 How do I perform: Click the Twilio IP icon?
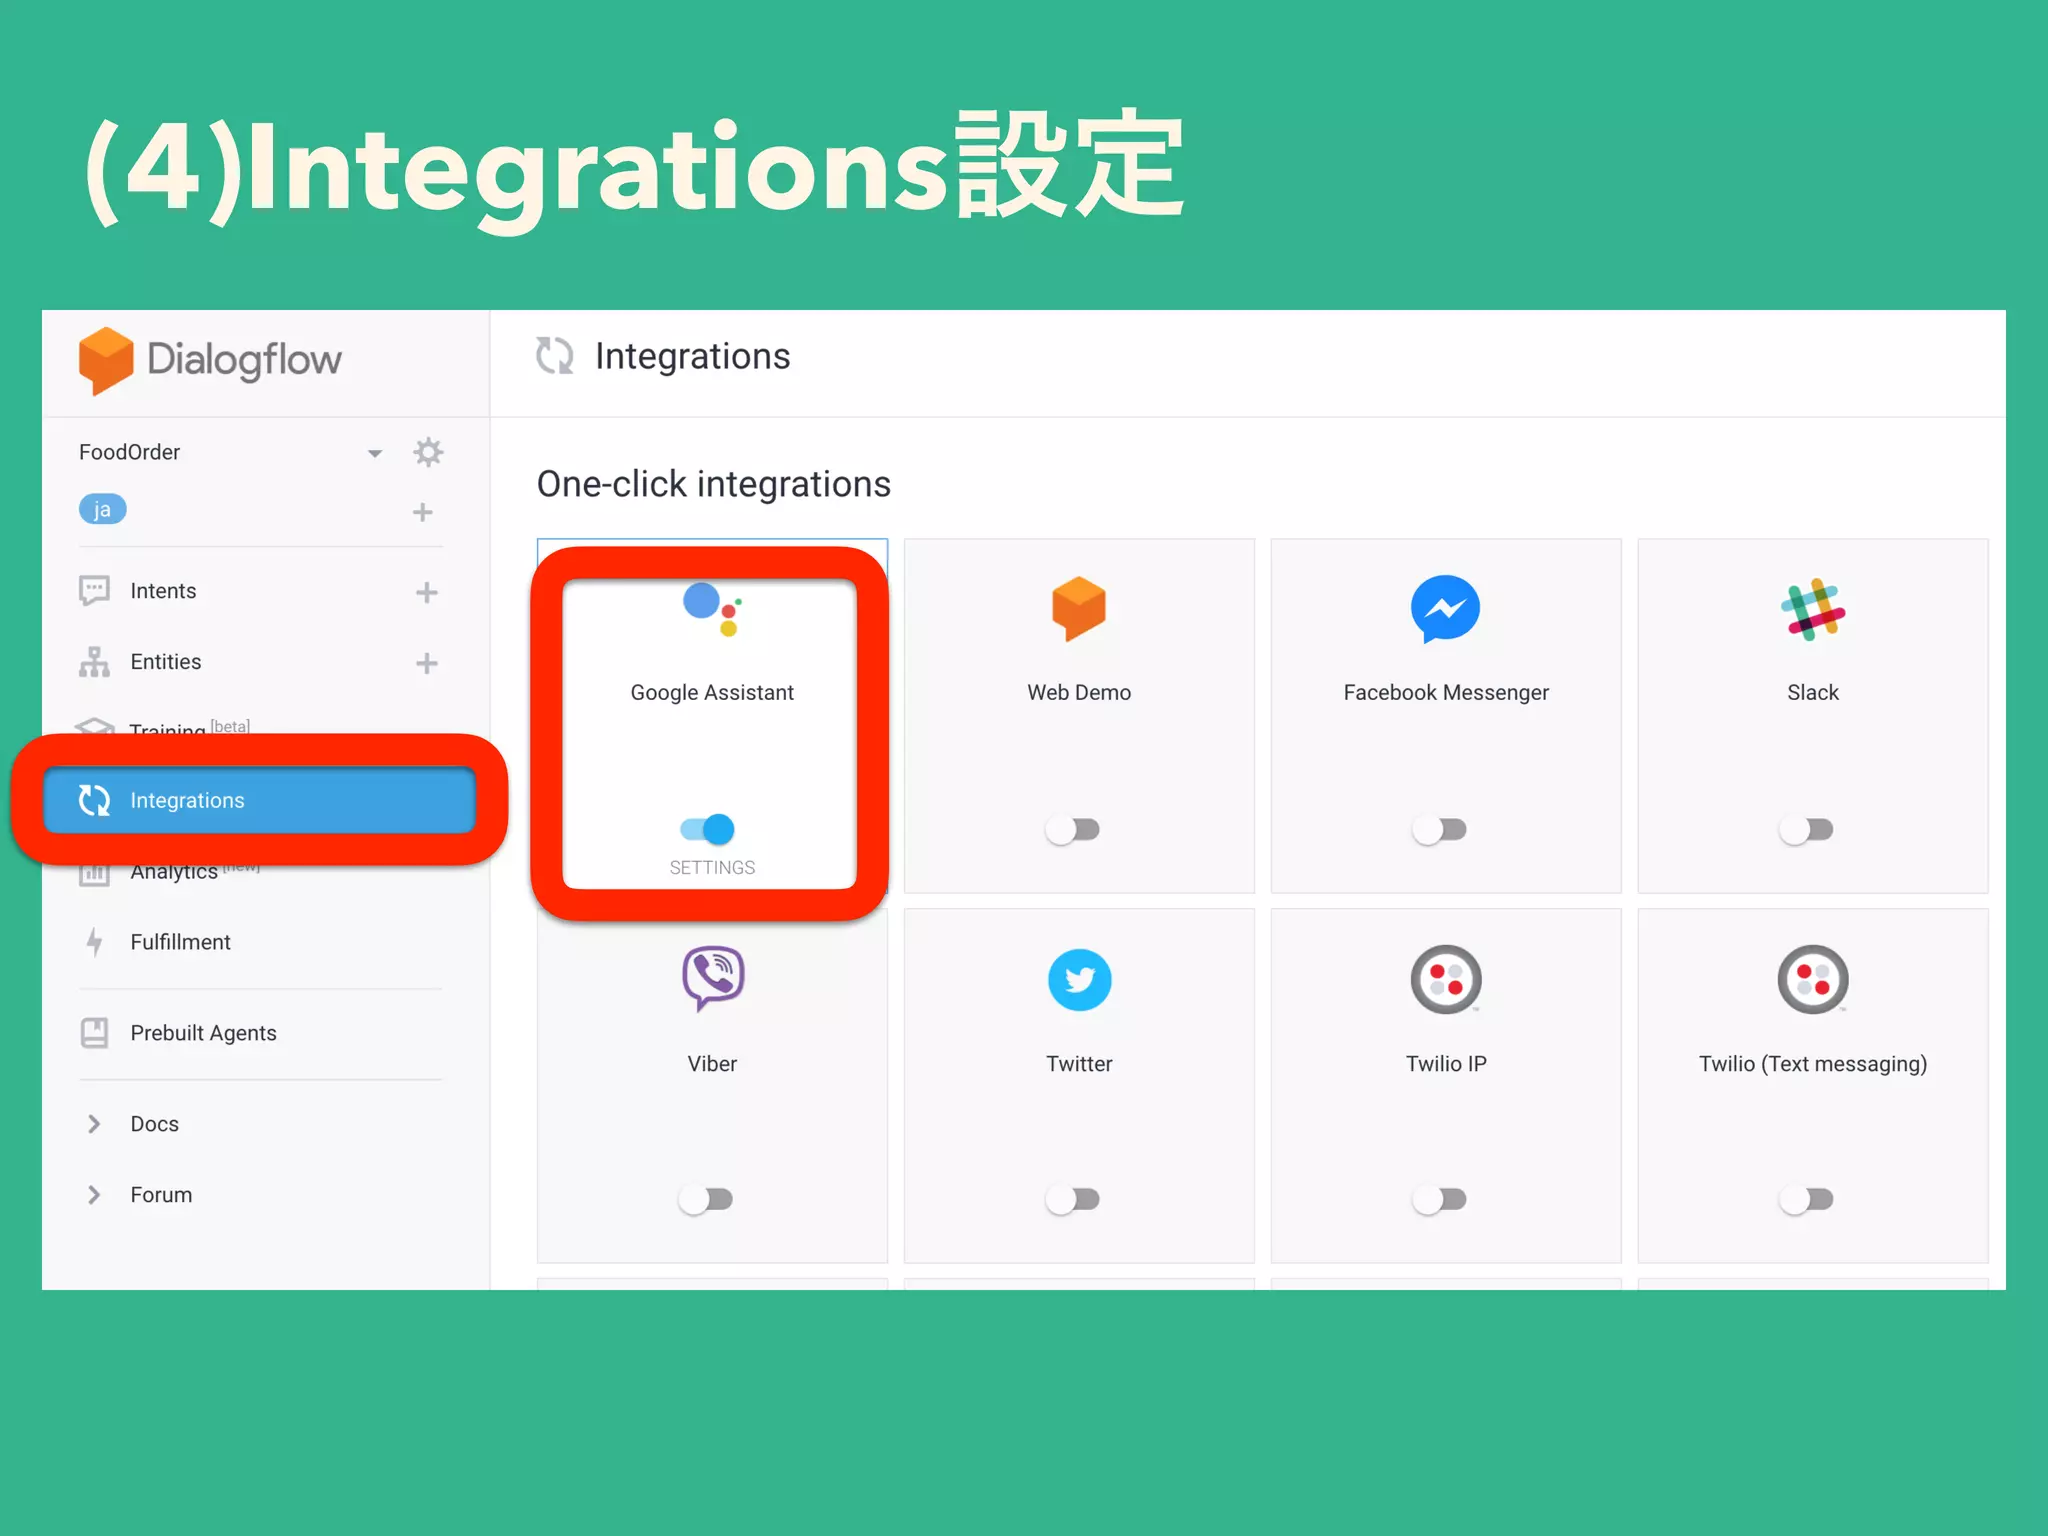pyautogui.click(x=1446, y=979)
